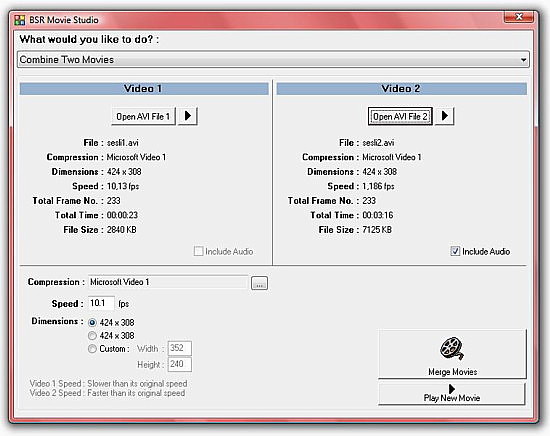Click Video 1 file size 2840 KB

(x=121, y=230)
